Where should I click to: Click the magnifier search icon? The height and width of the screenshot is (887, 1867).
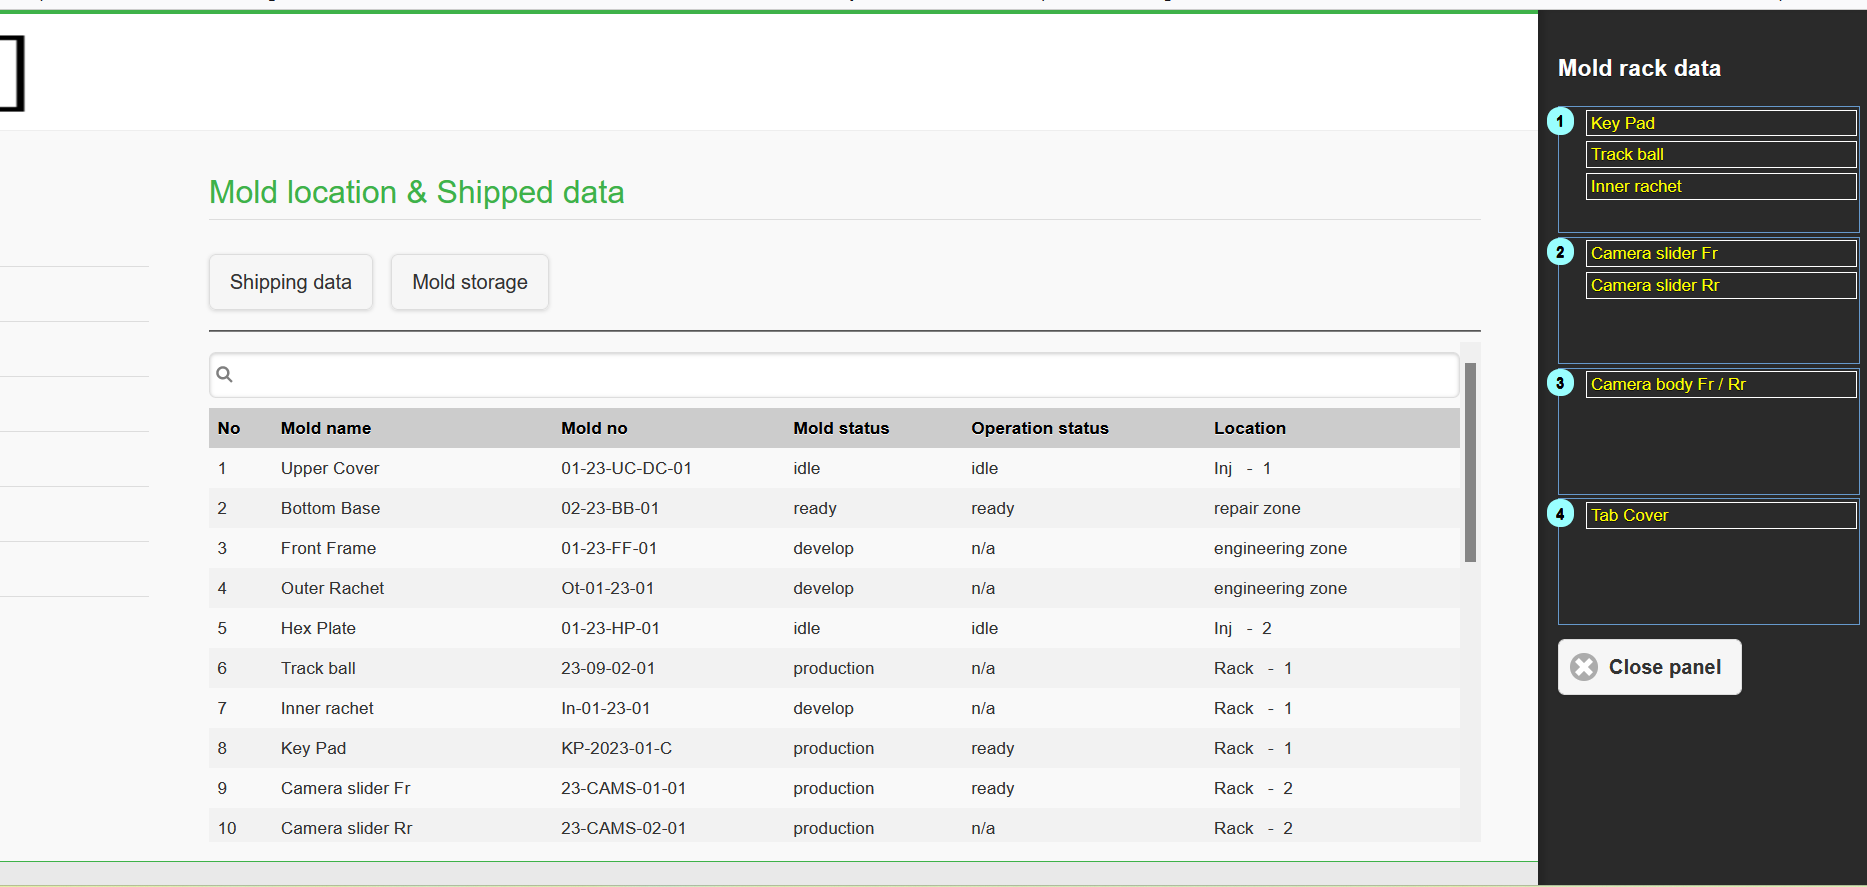point(225,374)
